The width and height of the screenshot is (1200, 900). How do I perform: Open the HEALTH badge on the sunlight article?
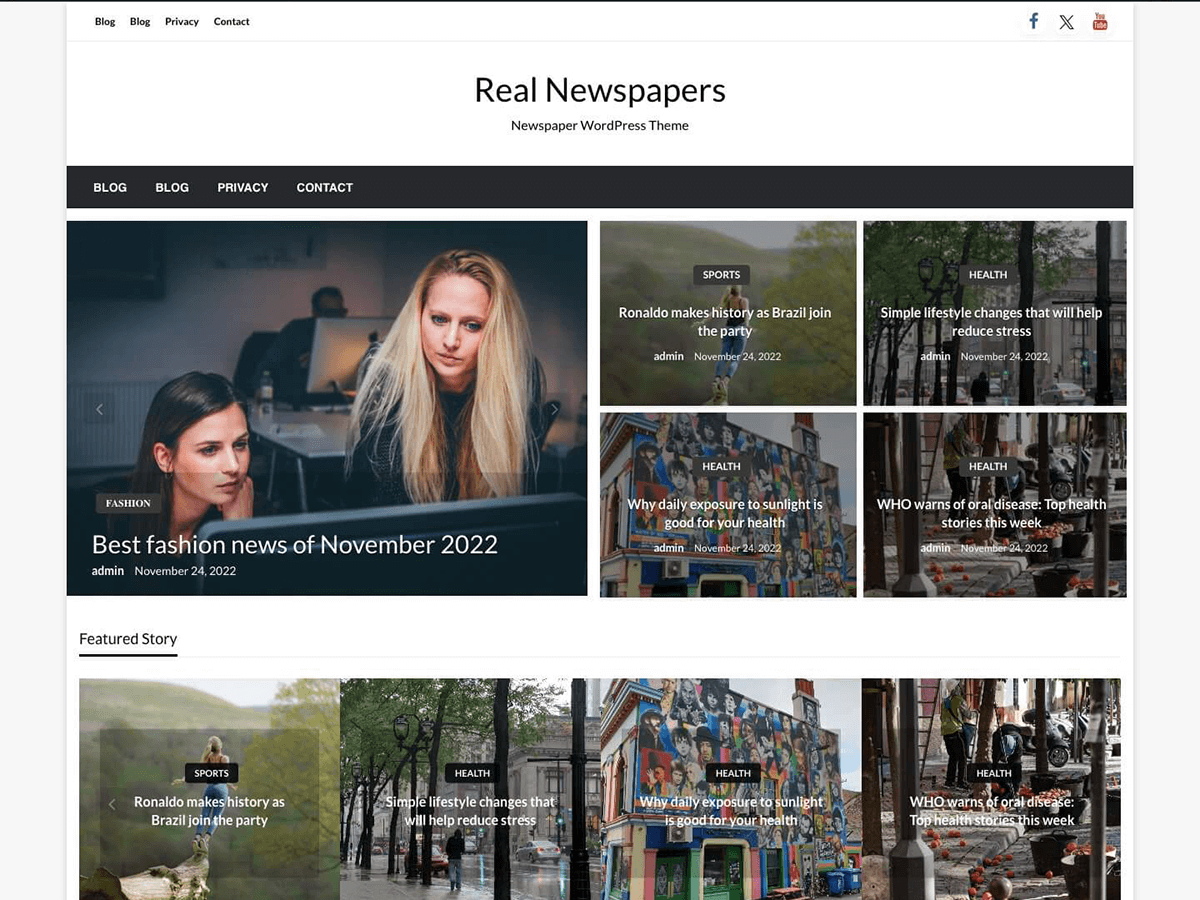point(721,466)
